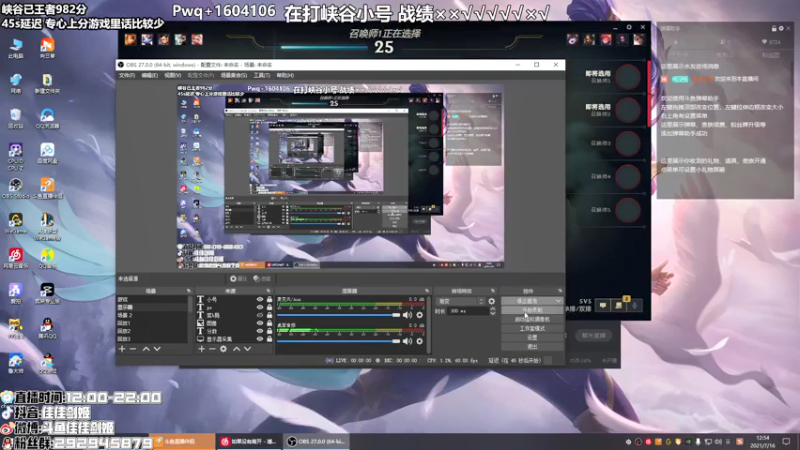Hide the 显示器采集 display capture source
This screenshot has width=800, height=450.
pyautogui.click(x=260, y=339)
